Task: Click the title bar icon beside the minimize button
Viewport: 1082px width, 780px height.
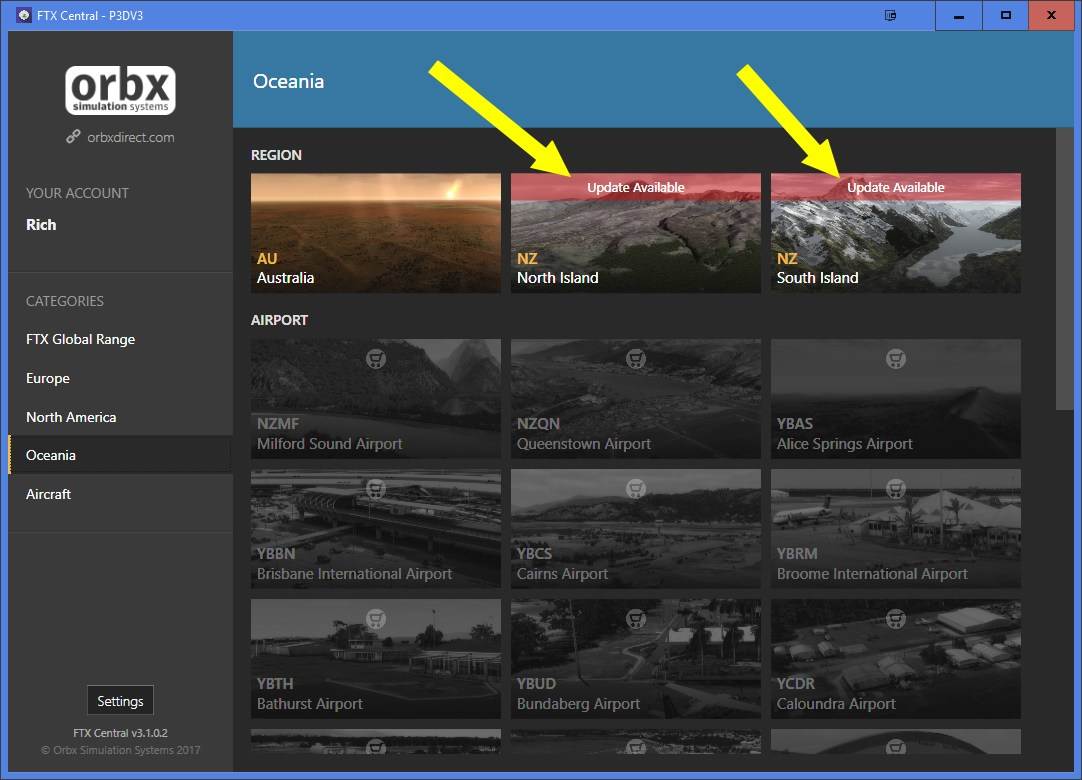Action: tap(890, 15)
